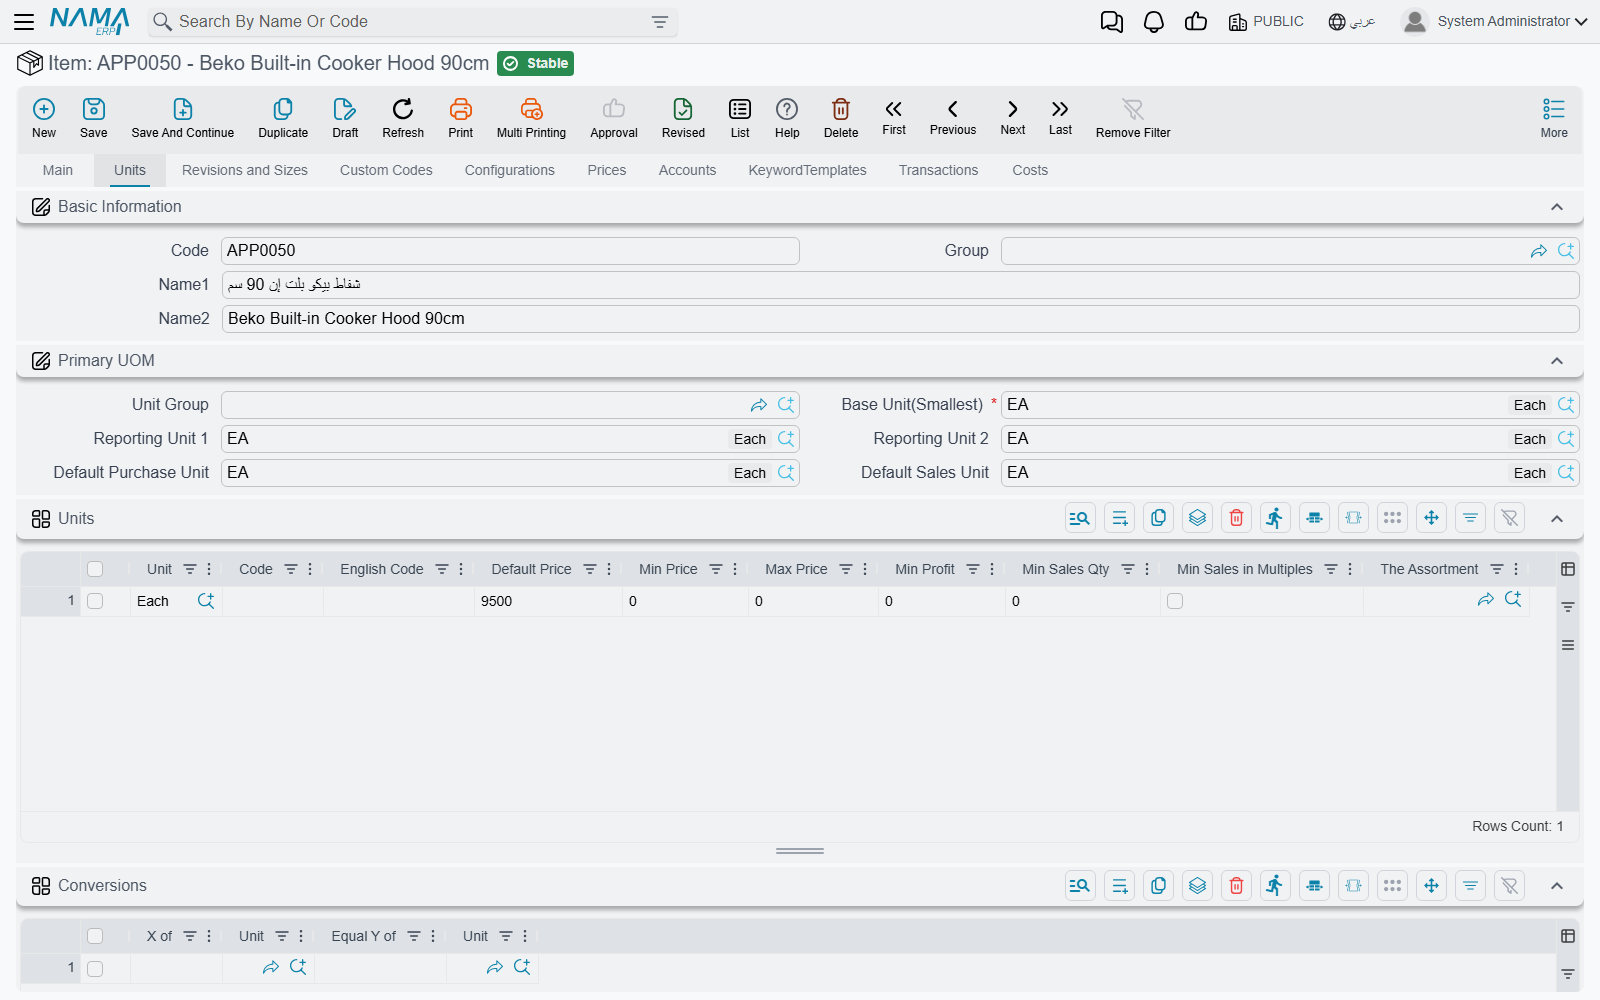The image size is (1600, 1000).
Task: Collapse the Primary UOM section
Action: [1557, 361]
